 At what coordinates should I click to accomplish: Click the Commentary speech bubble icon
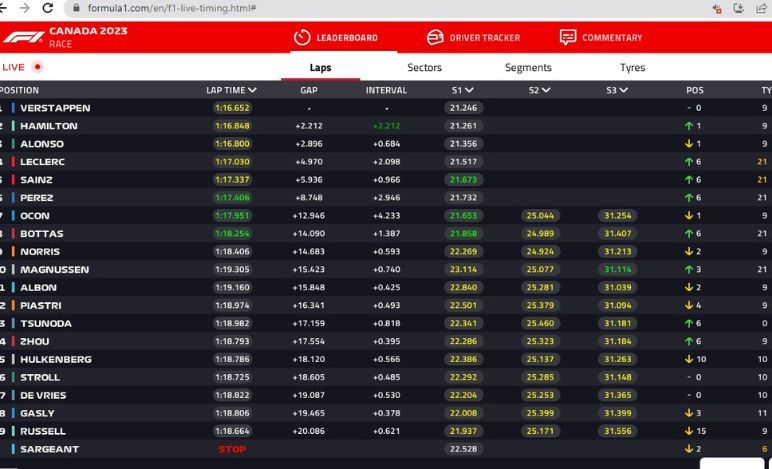point(568,38)
